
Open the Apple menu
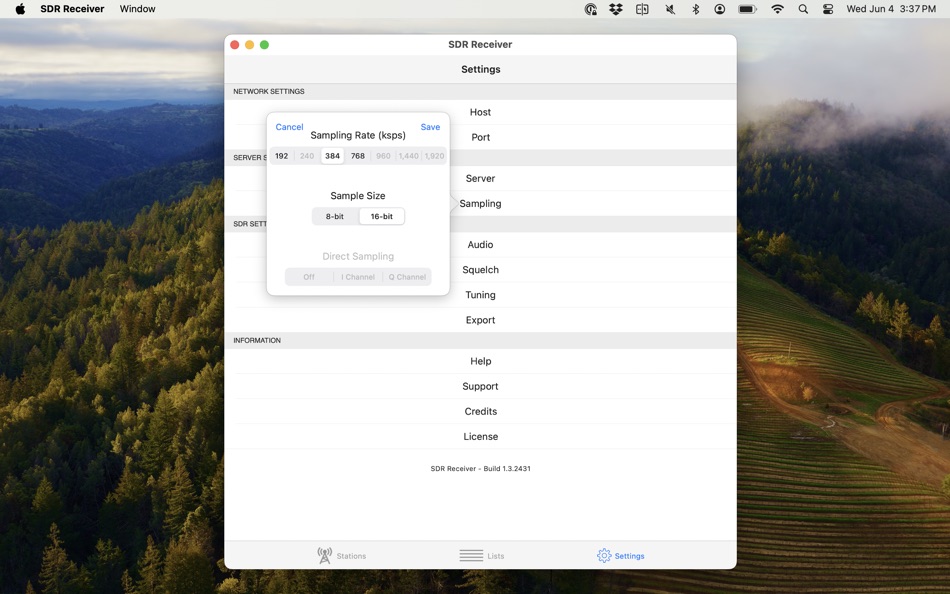point(20,8)
